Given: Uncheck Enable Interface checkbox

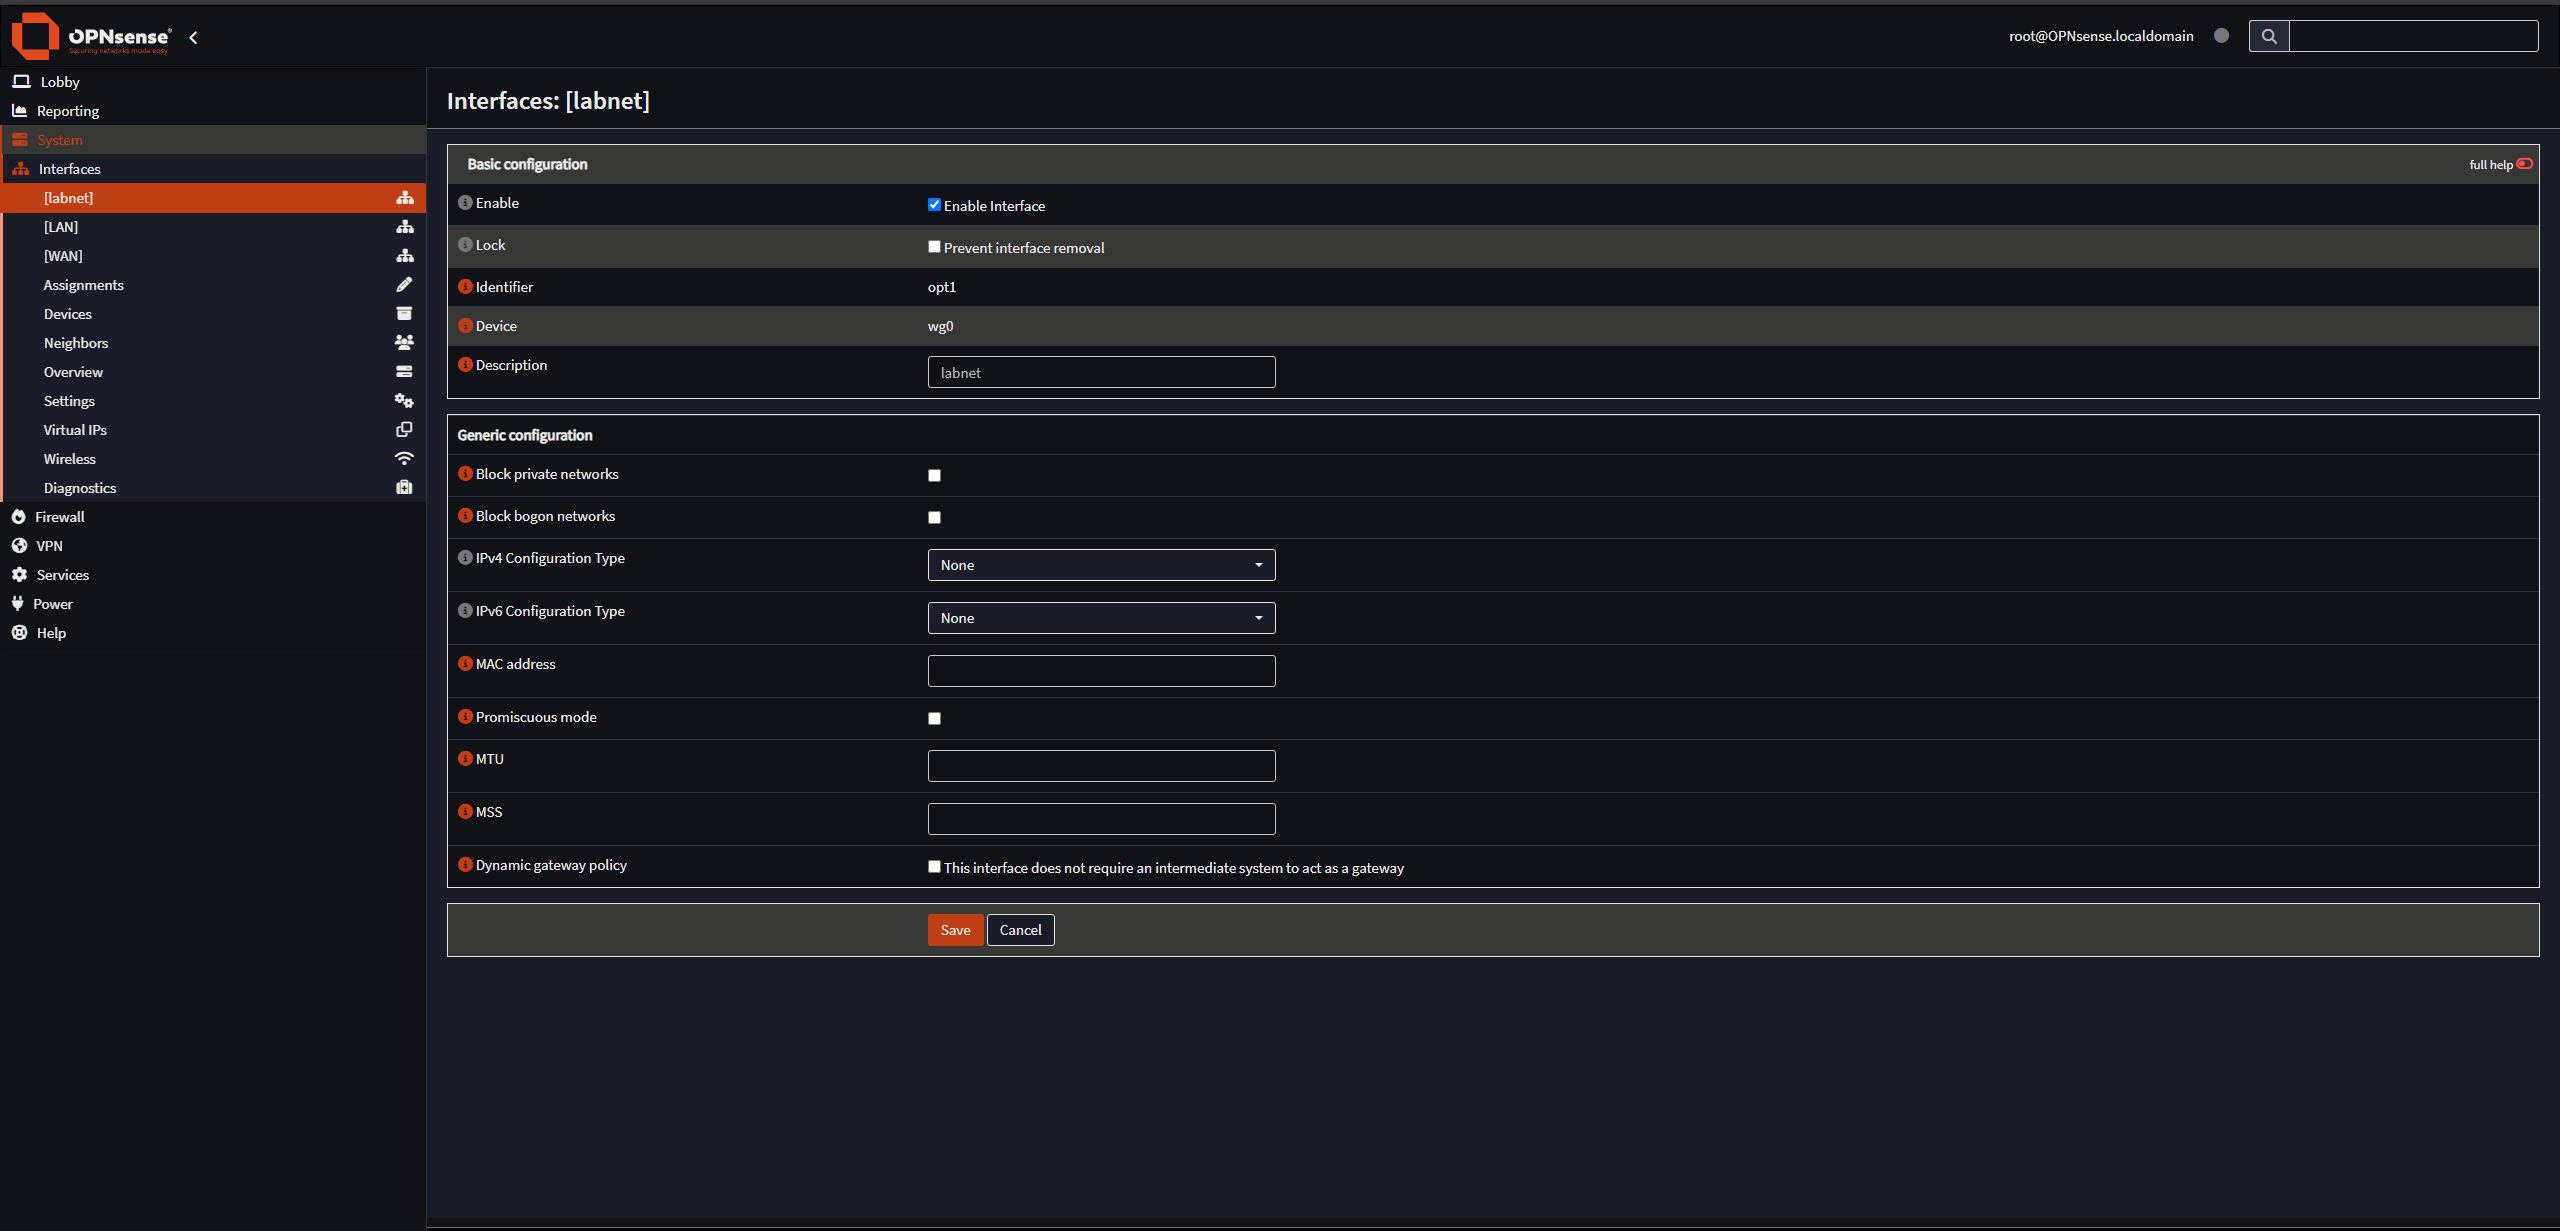Looking at the screenshot, I should (x=934, y=205).
